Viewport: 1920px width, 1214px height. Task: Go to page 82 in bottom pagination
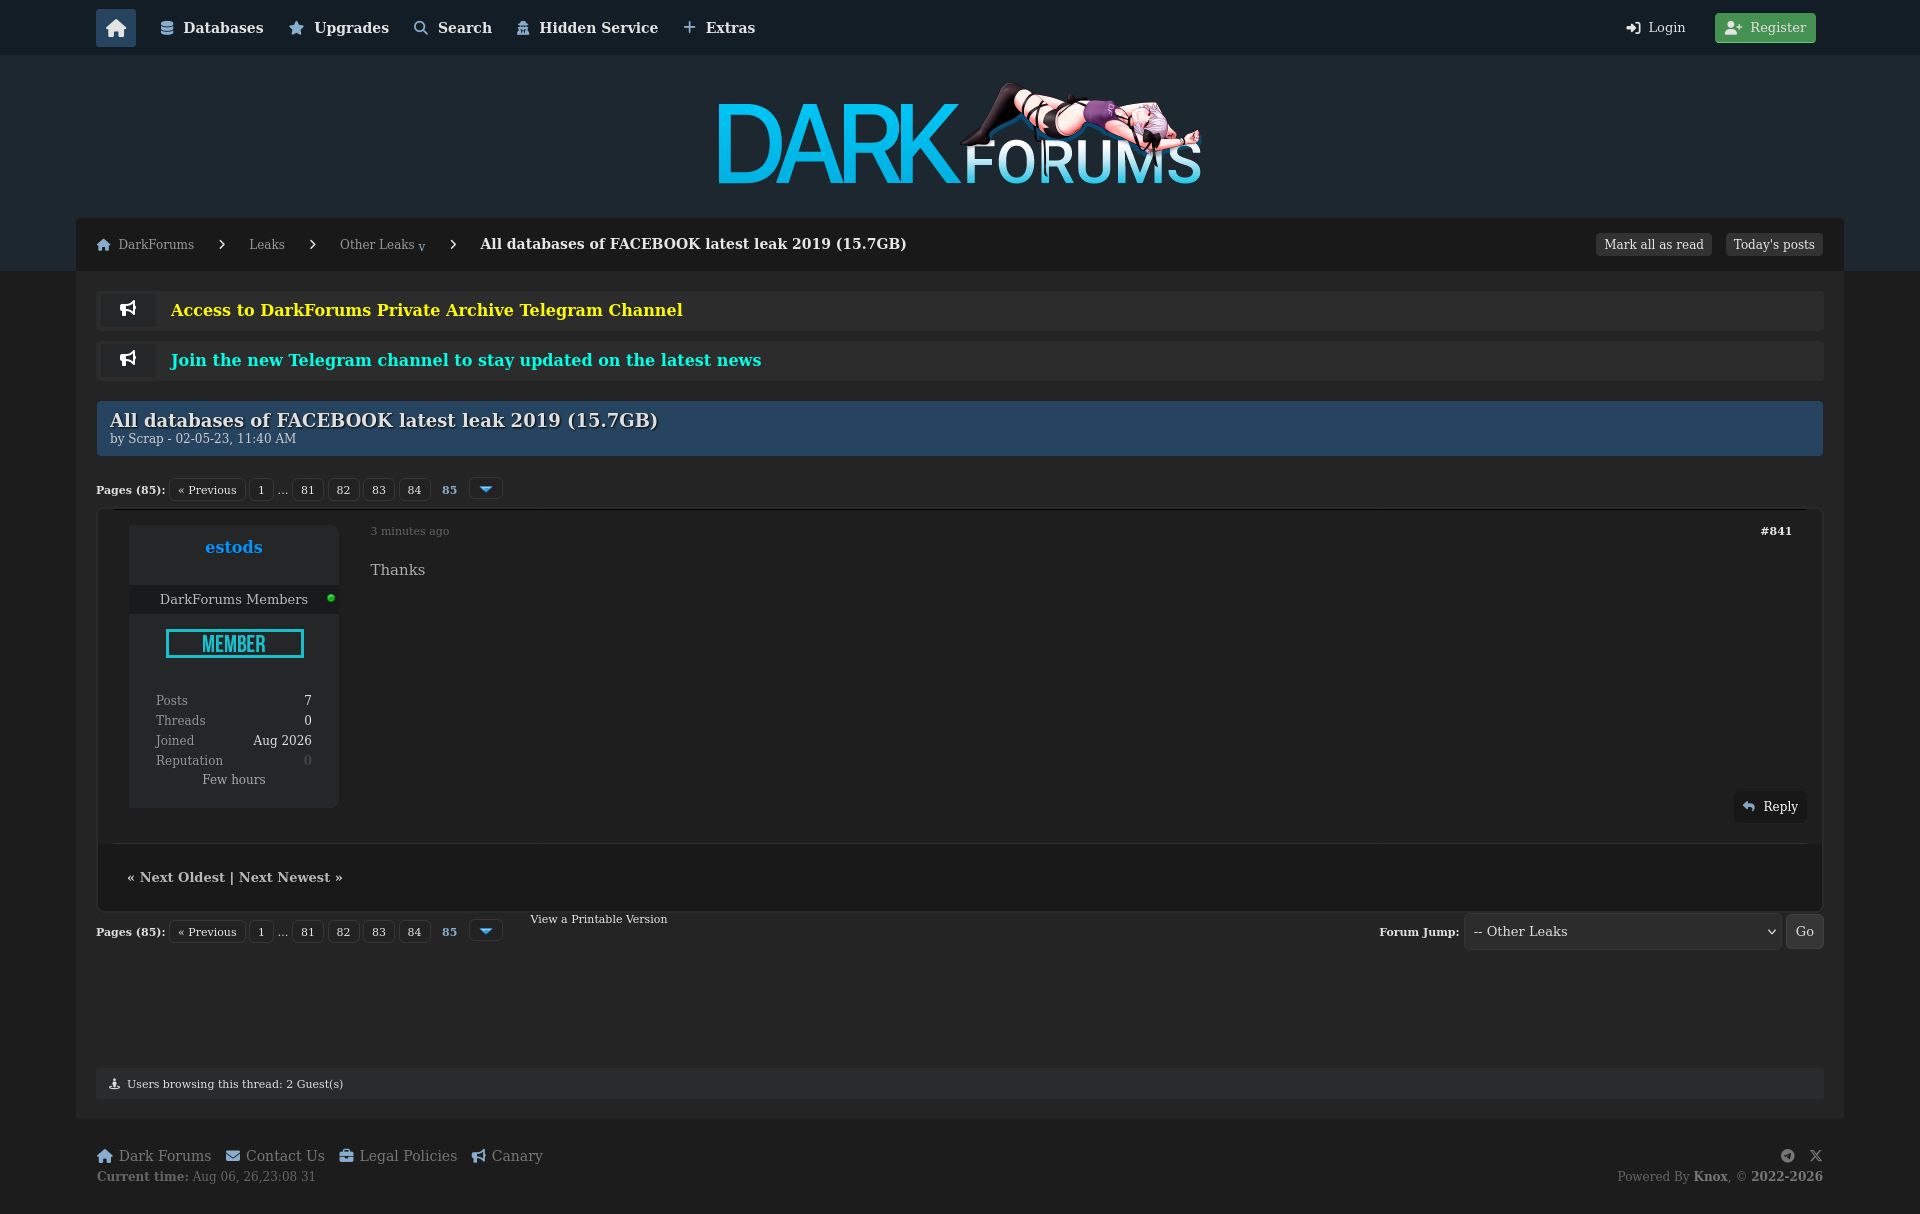pos(343,932)
